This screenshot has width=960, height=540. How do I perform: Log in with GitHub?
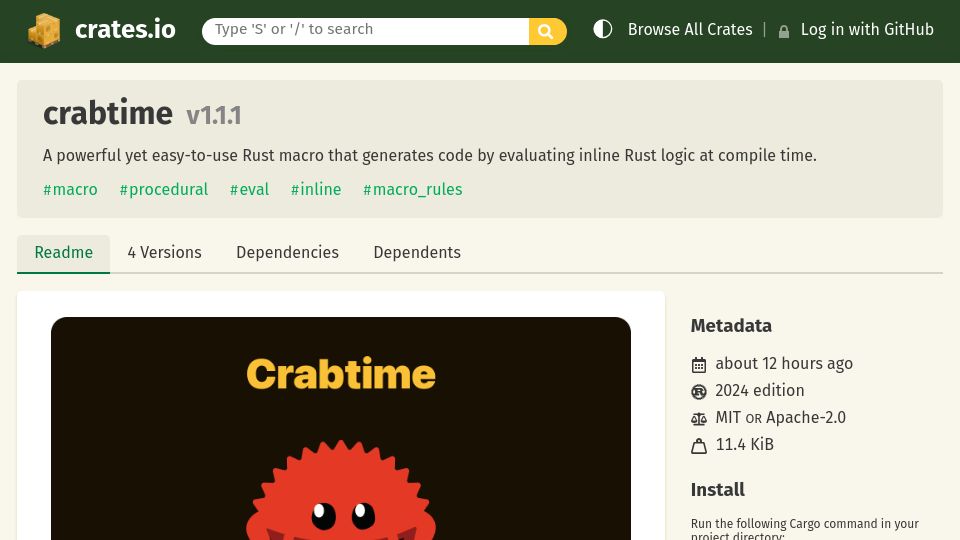(867, 29)
